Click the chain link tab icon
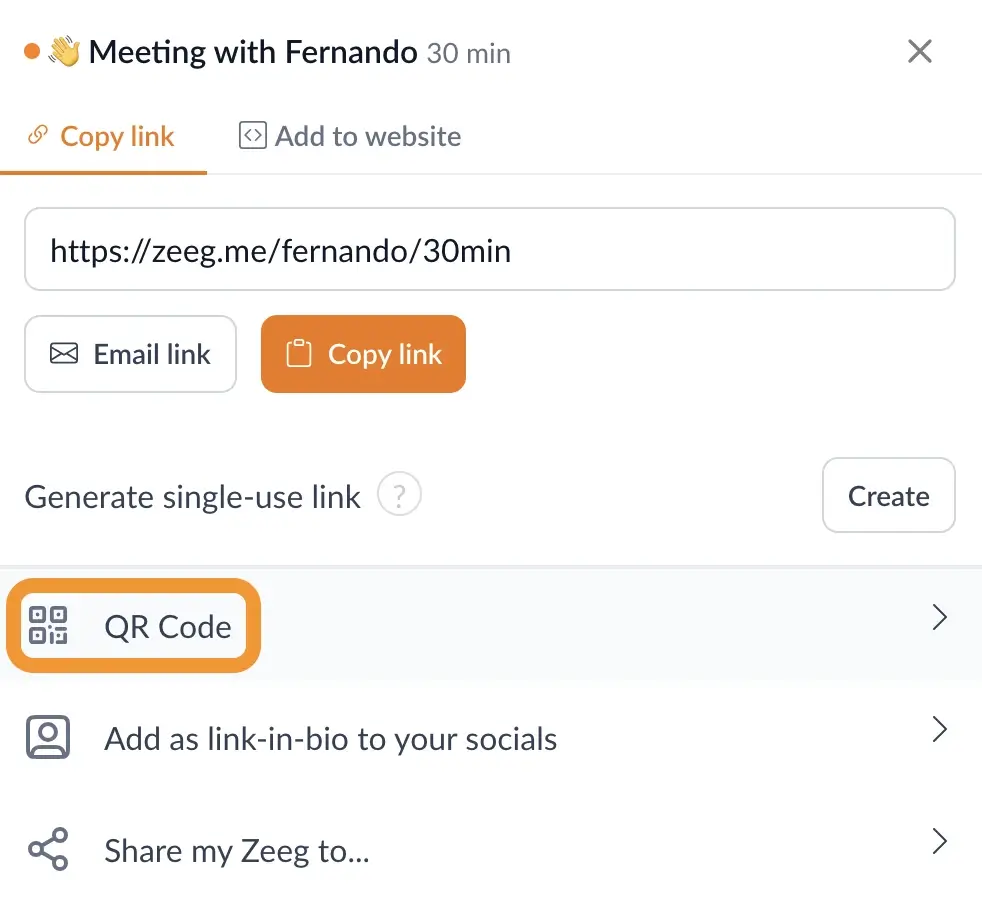This screenshot has height=902, width=982. pyautogui.click(x=38, y=136)
